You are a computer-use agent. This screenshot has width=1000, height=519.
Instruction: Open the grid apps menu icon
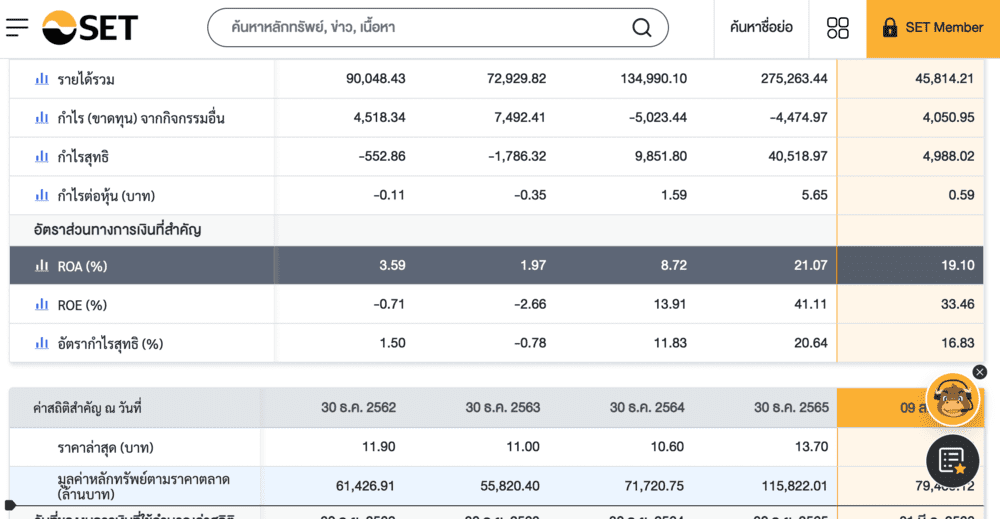point(838,28)
